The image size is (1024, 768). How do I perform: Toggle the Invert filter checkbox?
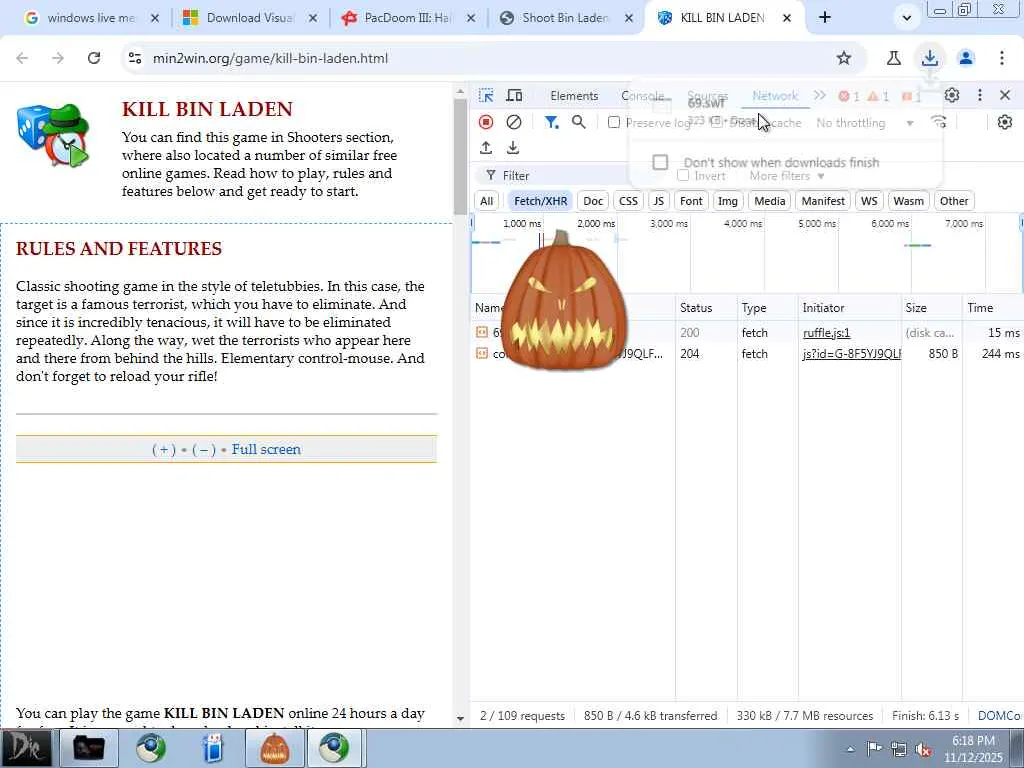(x=683, y=175)
